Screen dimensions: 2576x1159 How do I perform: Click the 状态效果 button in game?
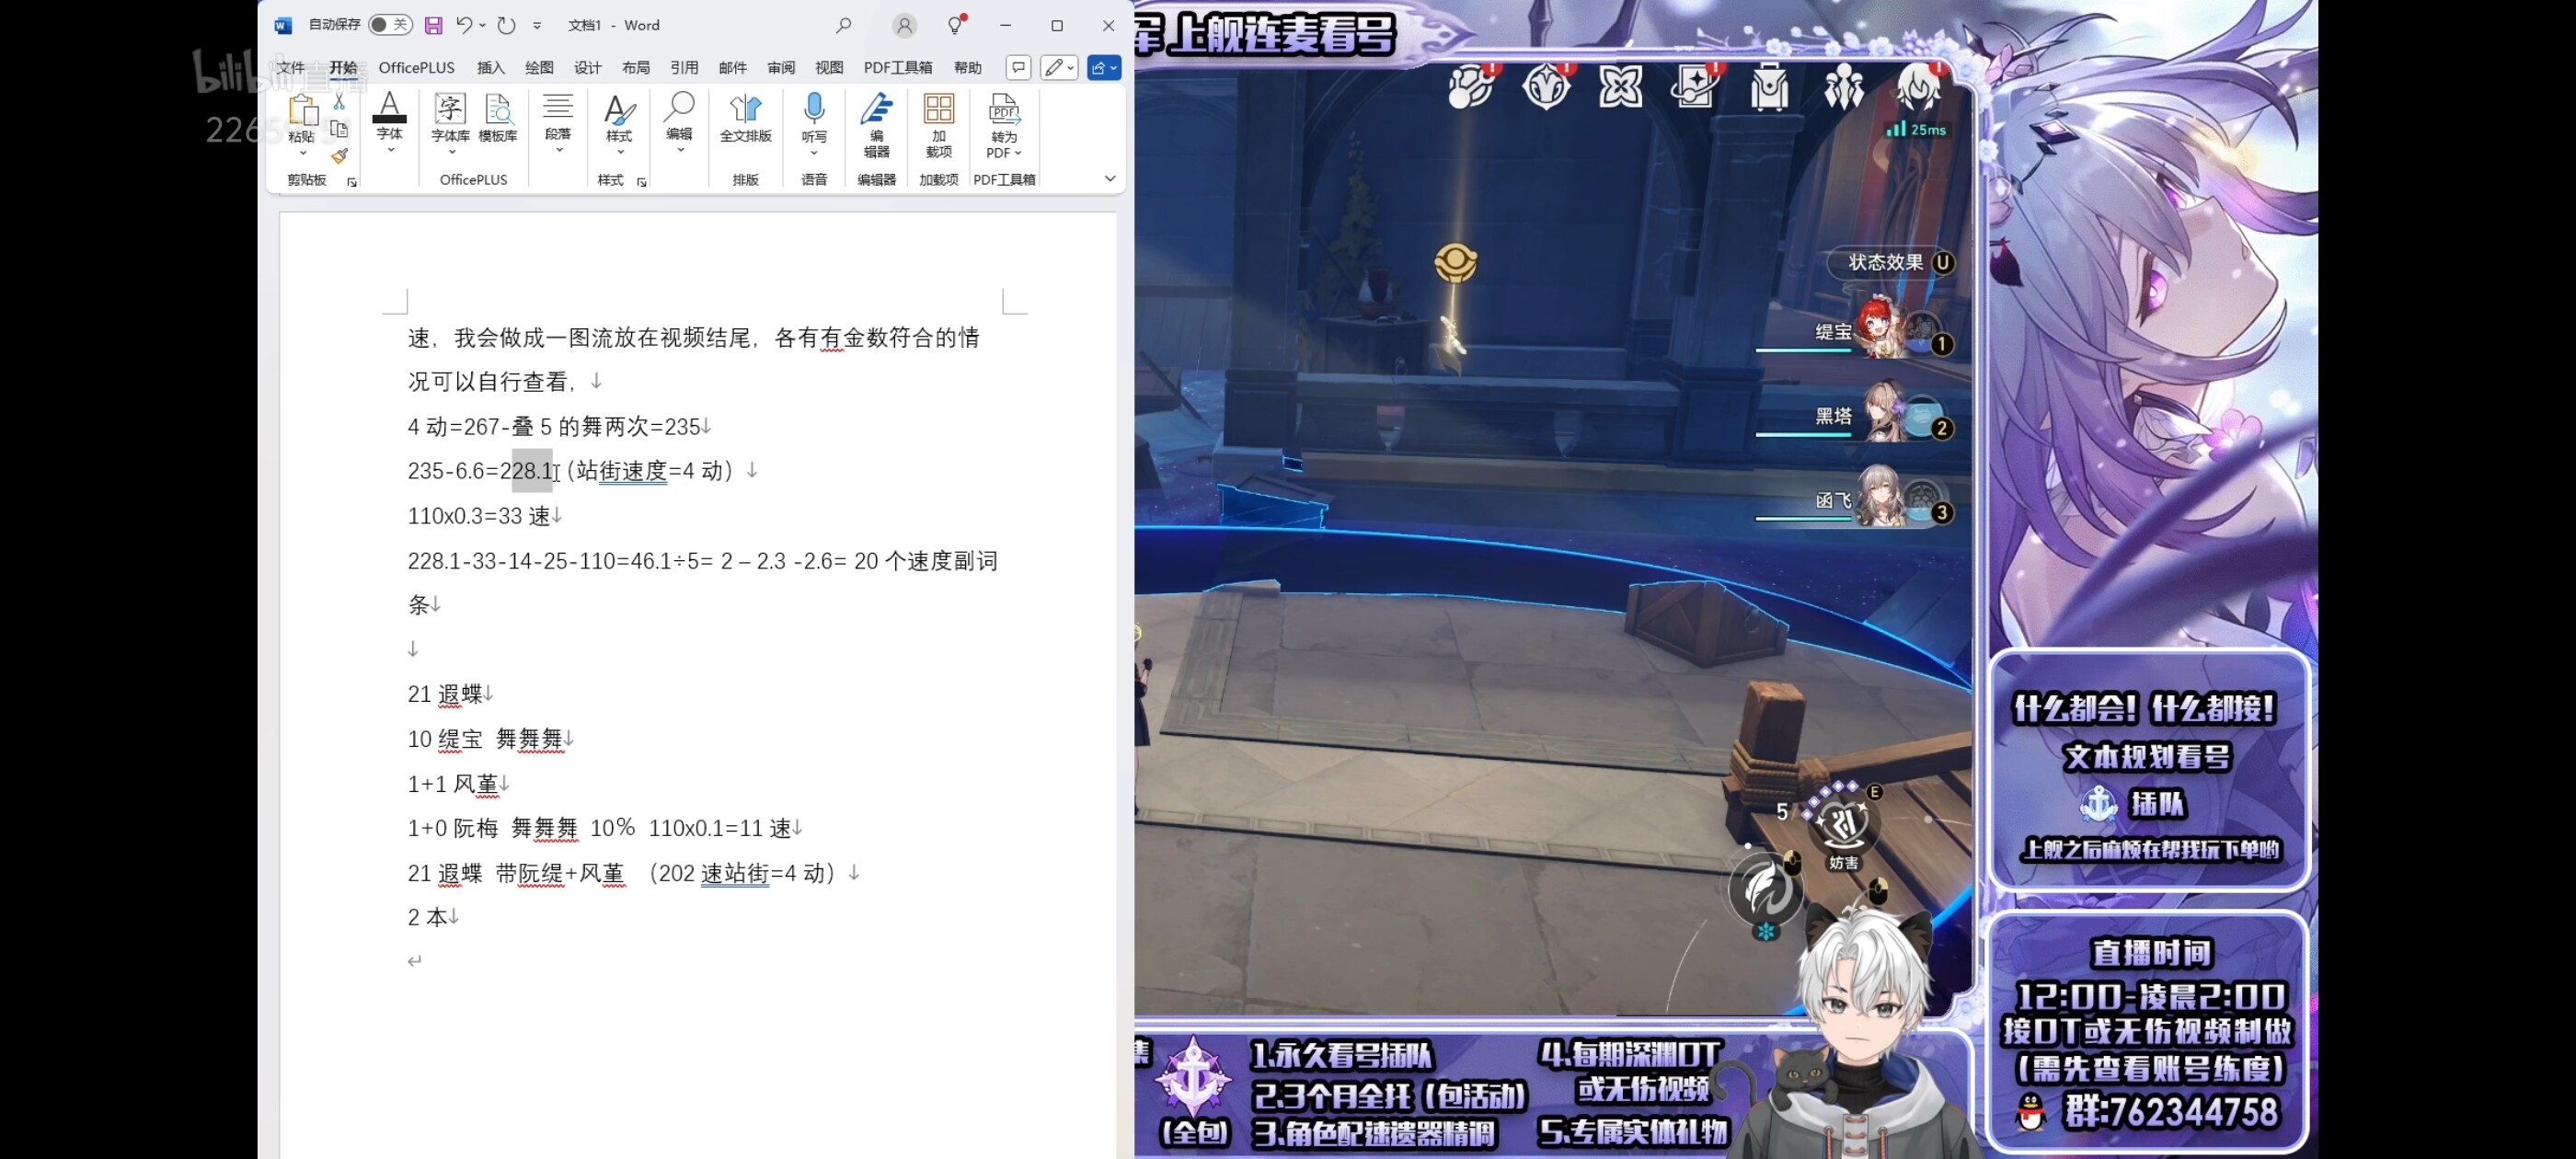click(1888, 262)
